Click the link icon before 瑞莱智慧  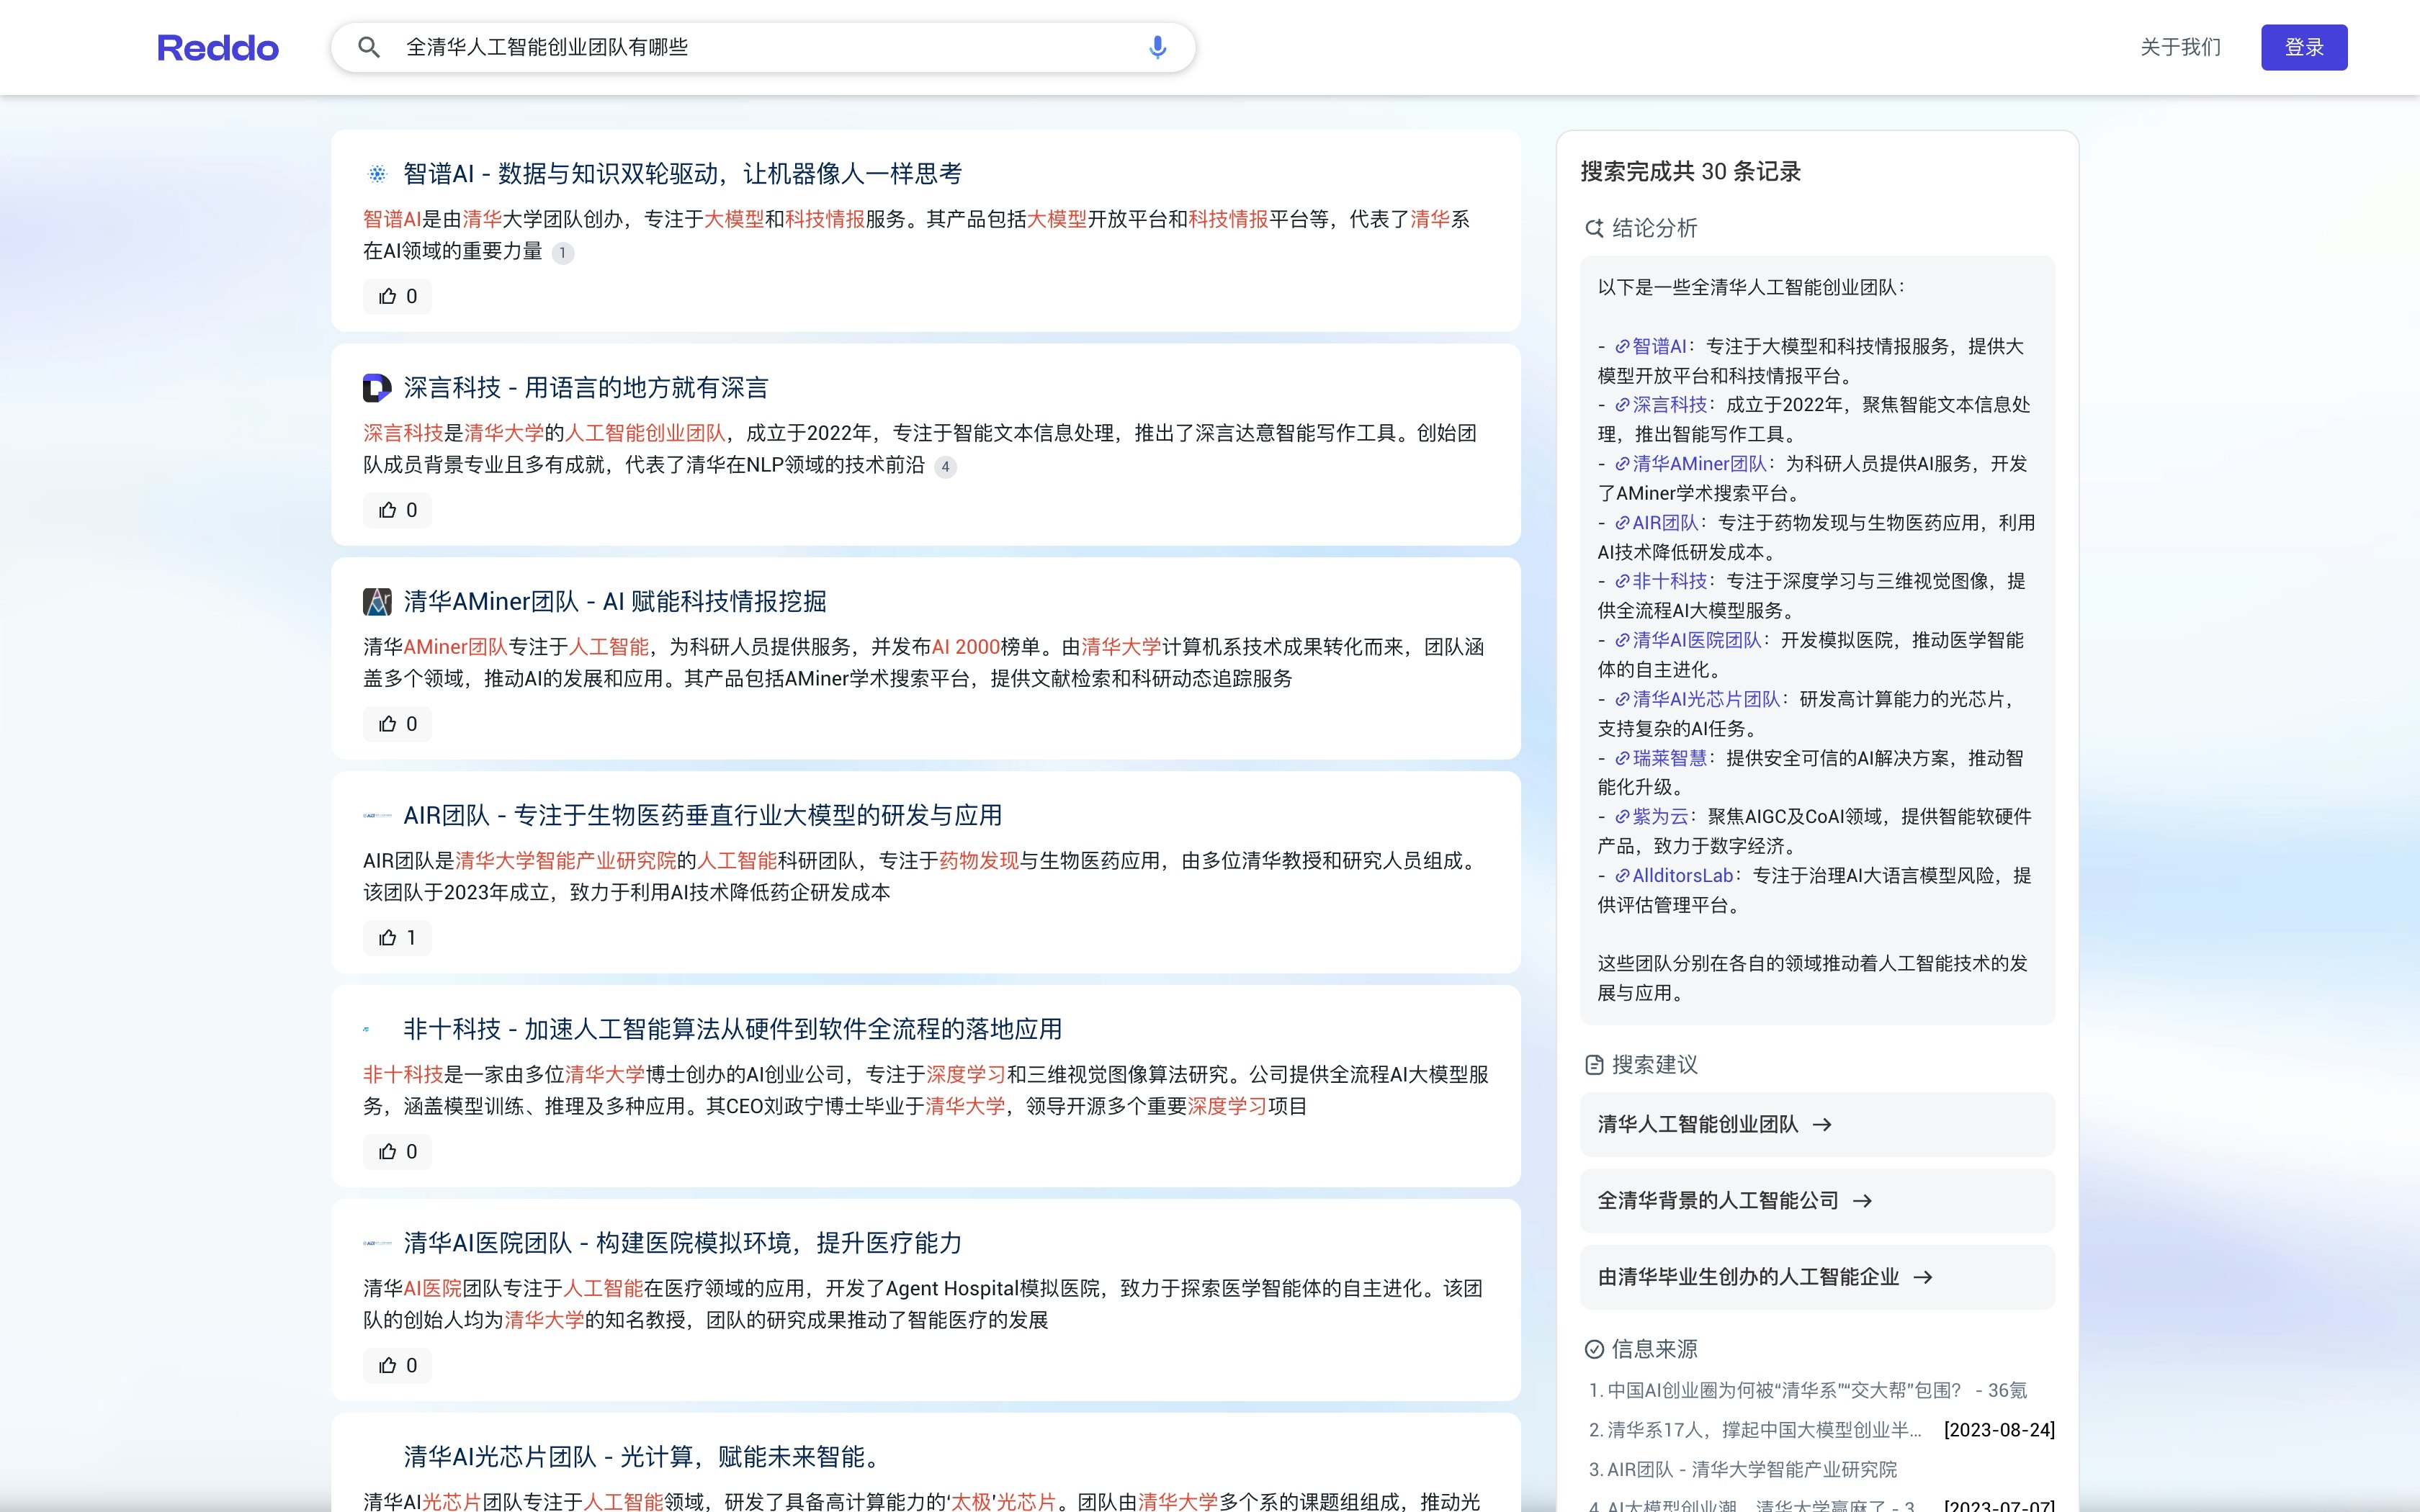[1622, 758]
